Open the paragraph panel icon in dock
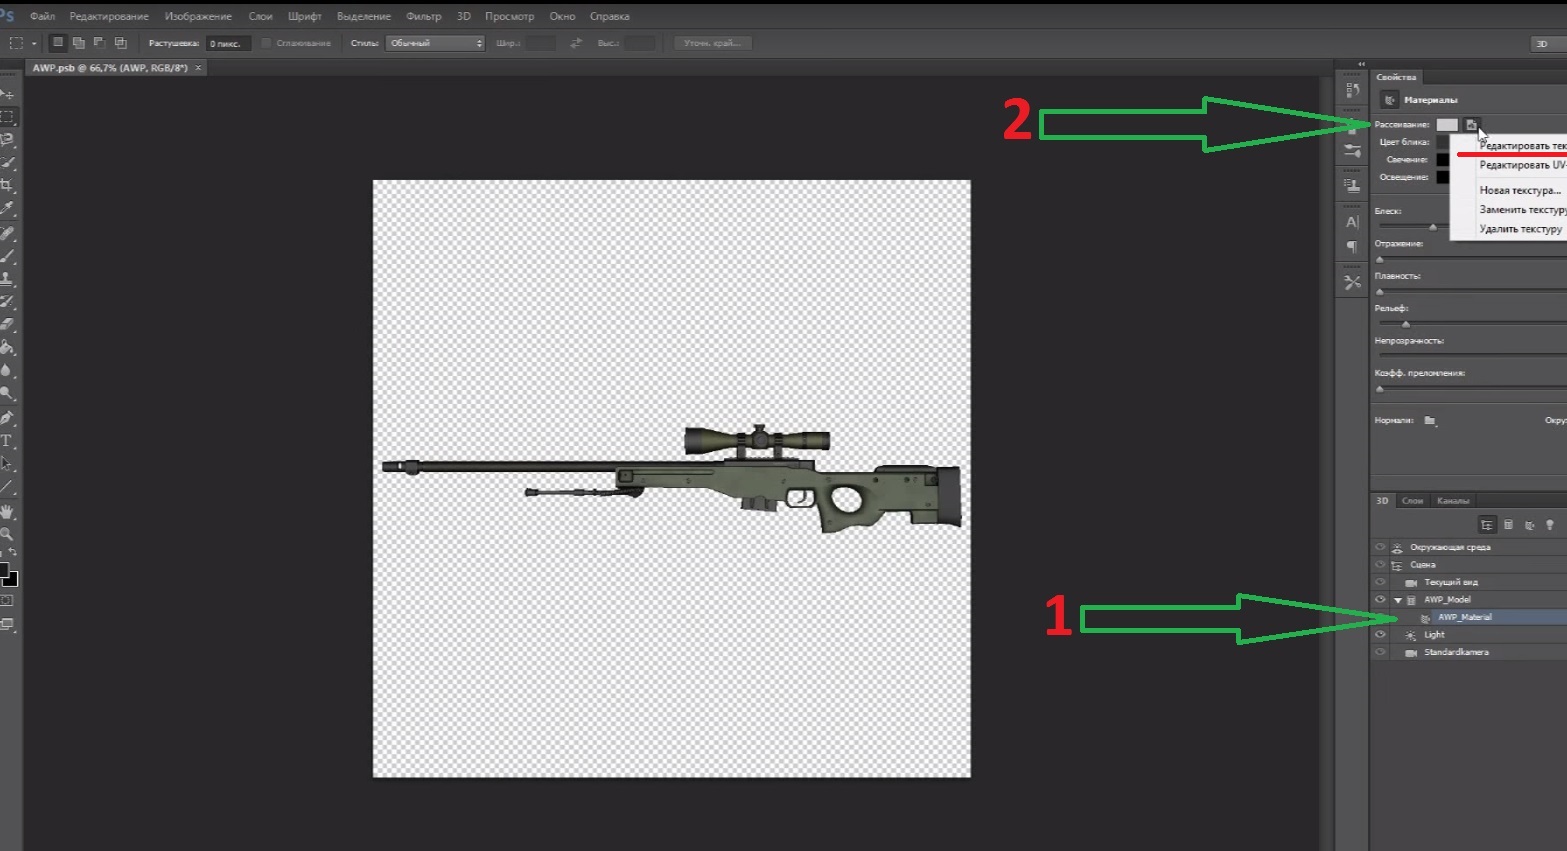This screenshot has width=1567, height=851. [x=1352, y=246]
